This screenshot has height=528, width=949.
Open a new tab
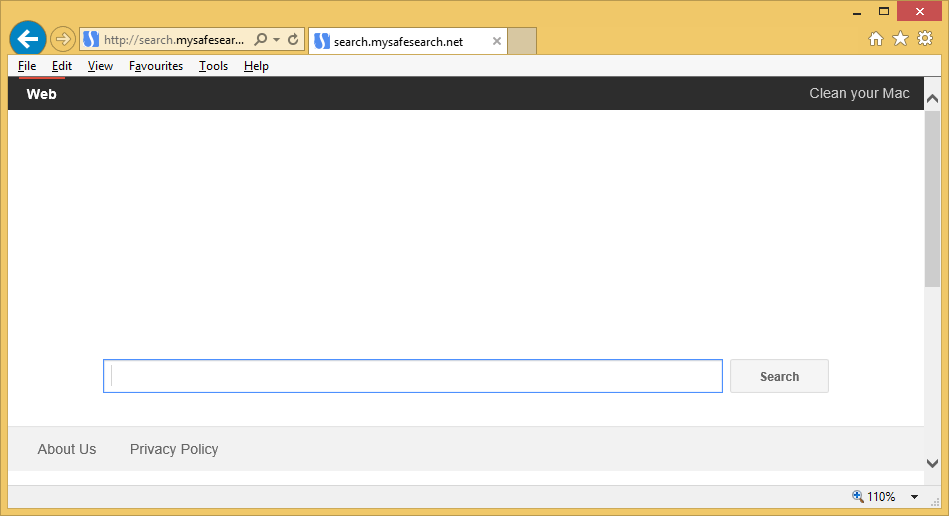coord(522,41)
